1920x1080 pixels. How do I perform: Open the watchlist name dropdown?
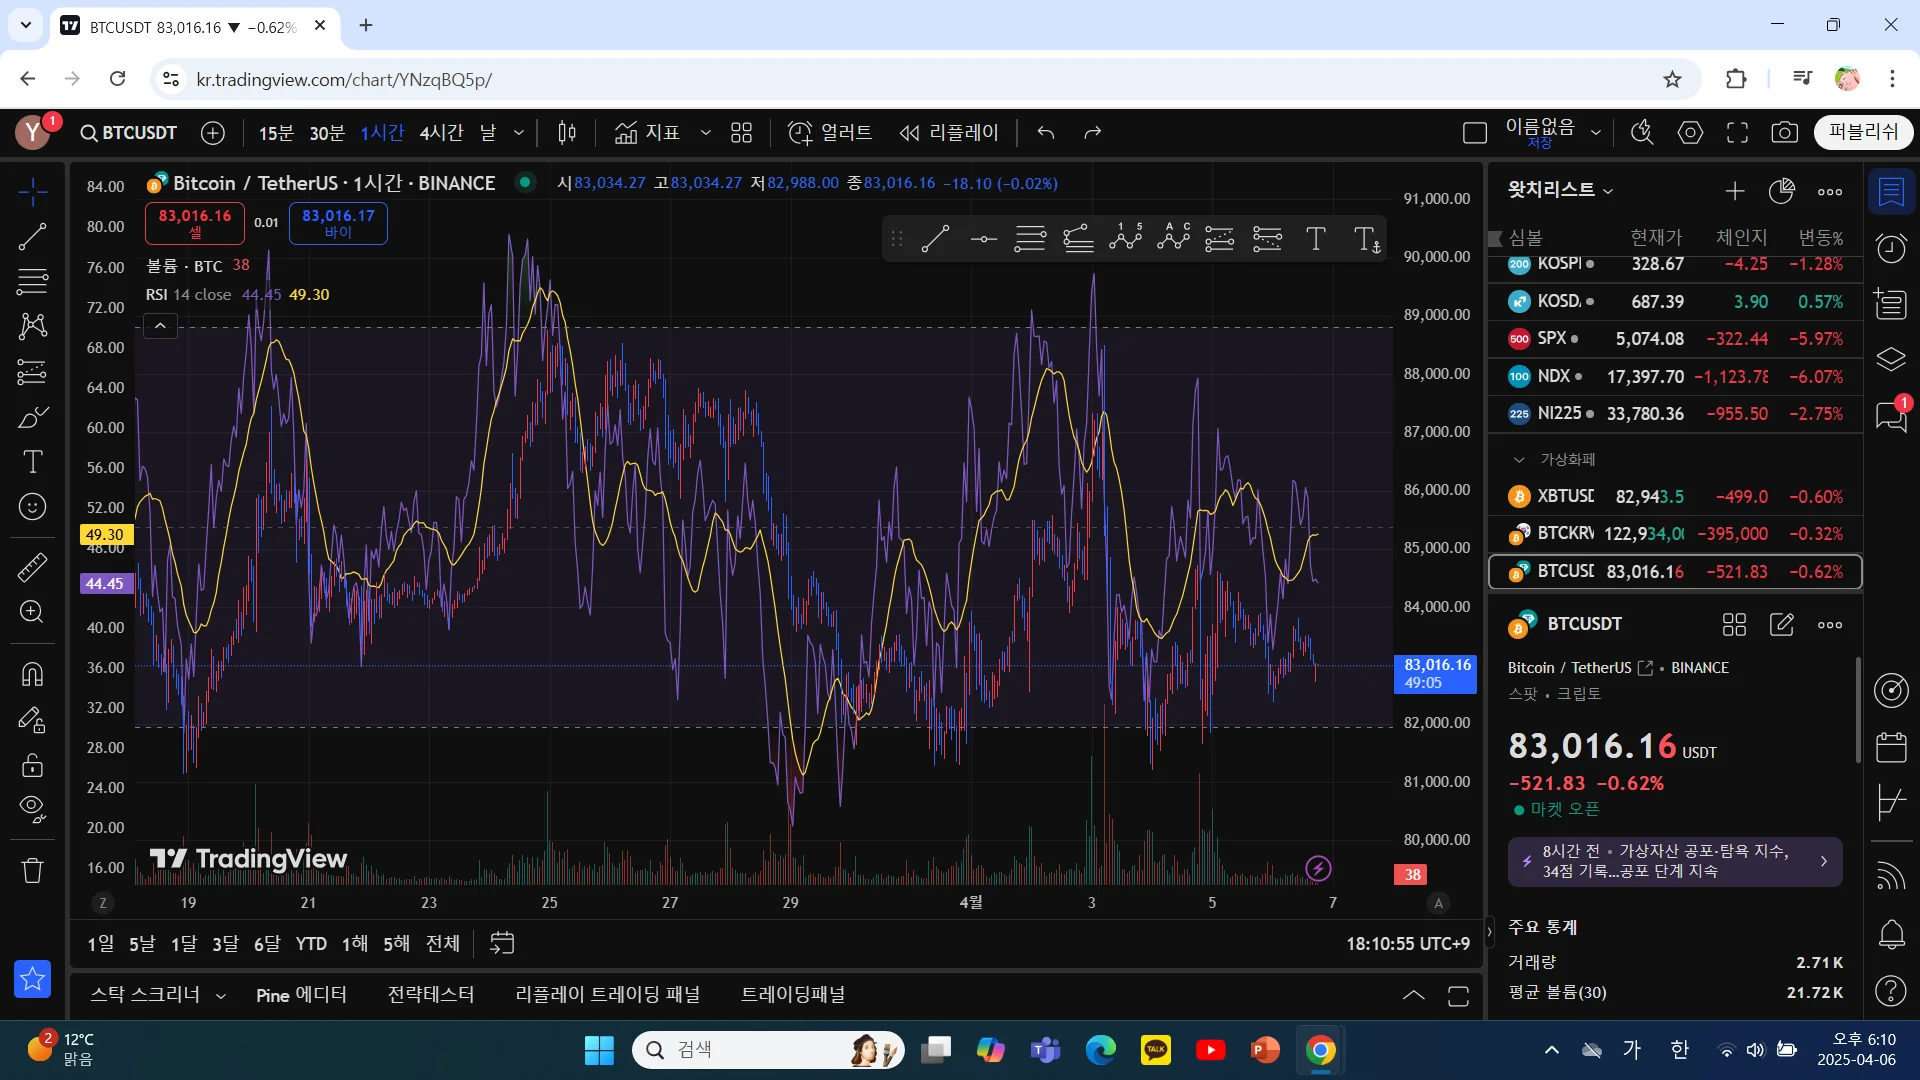pyautogui.click(x=1560, y=190)
